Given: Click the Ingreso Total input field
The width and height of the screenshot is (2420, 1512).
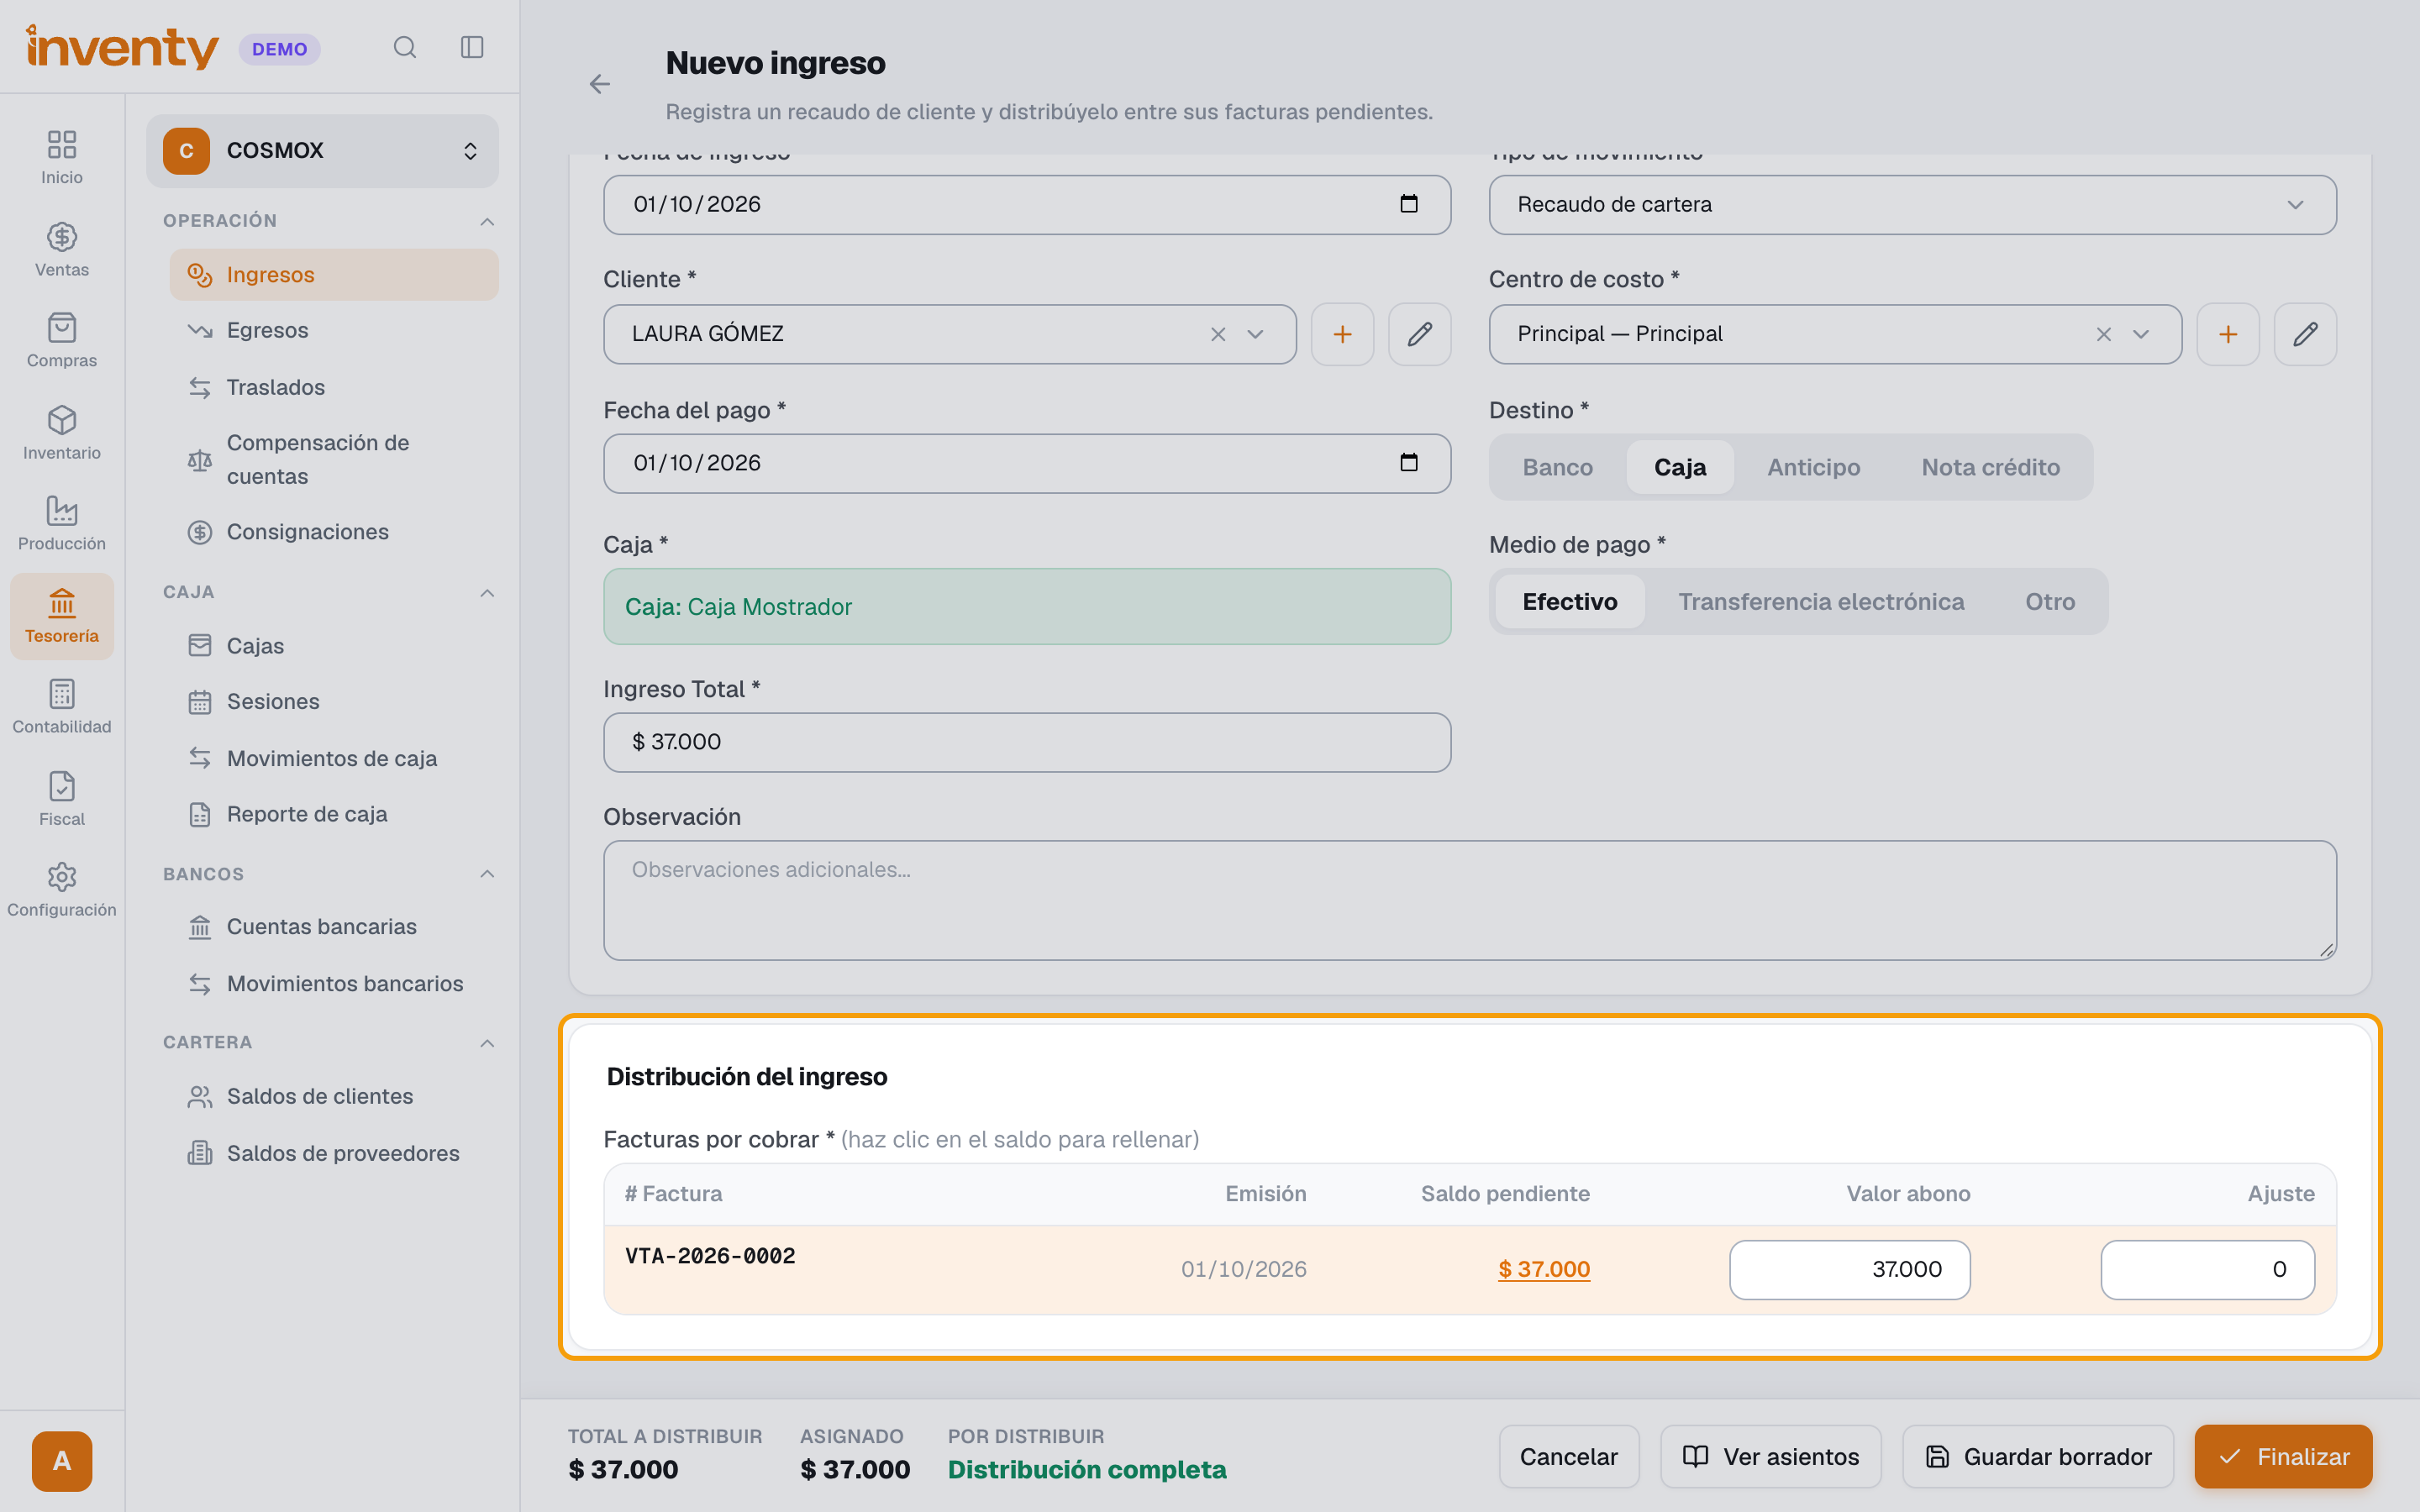Looking at the screenshot, I should [x=1026, y=742].
